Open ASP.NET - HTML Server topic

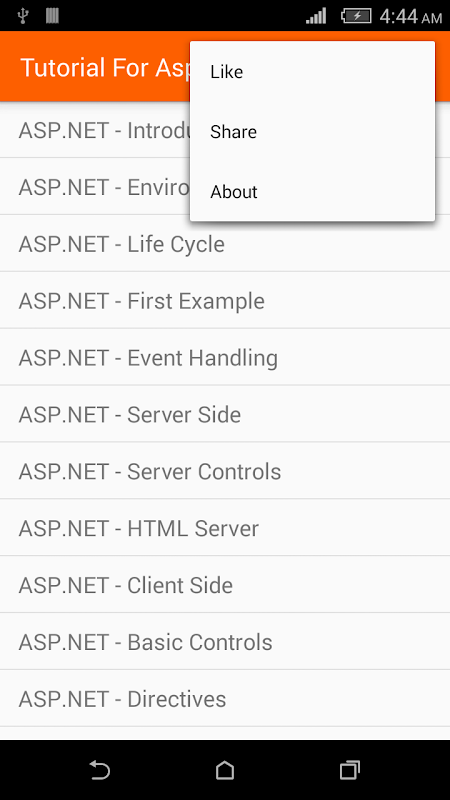(225, 528)
